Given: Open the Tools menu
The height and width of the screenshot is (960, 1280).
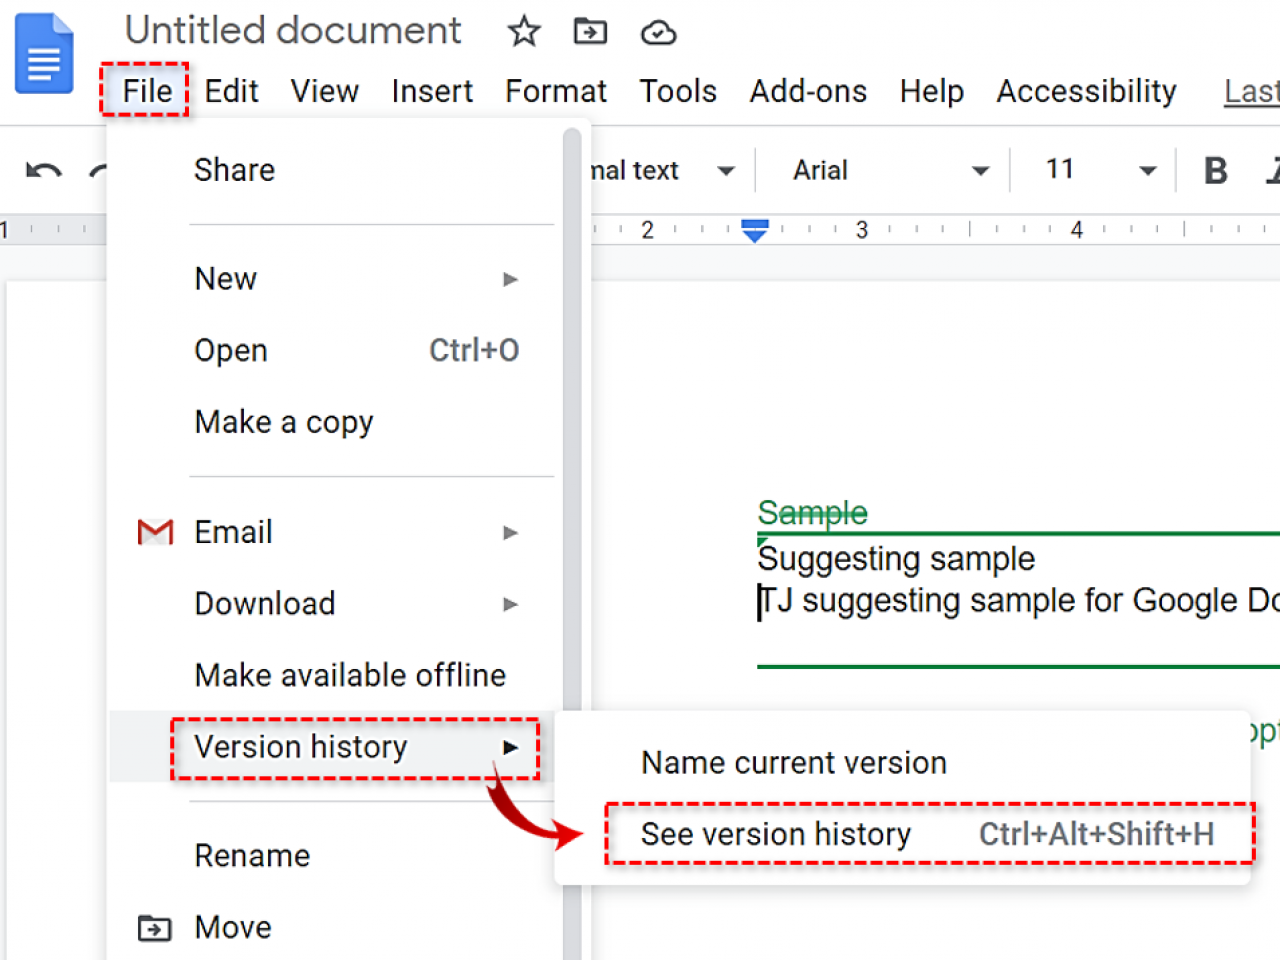Looking at the screenshot, I should point(678,91).
